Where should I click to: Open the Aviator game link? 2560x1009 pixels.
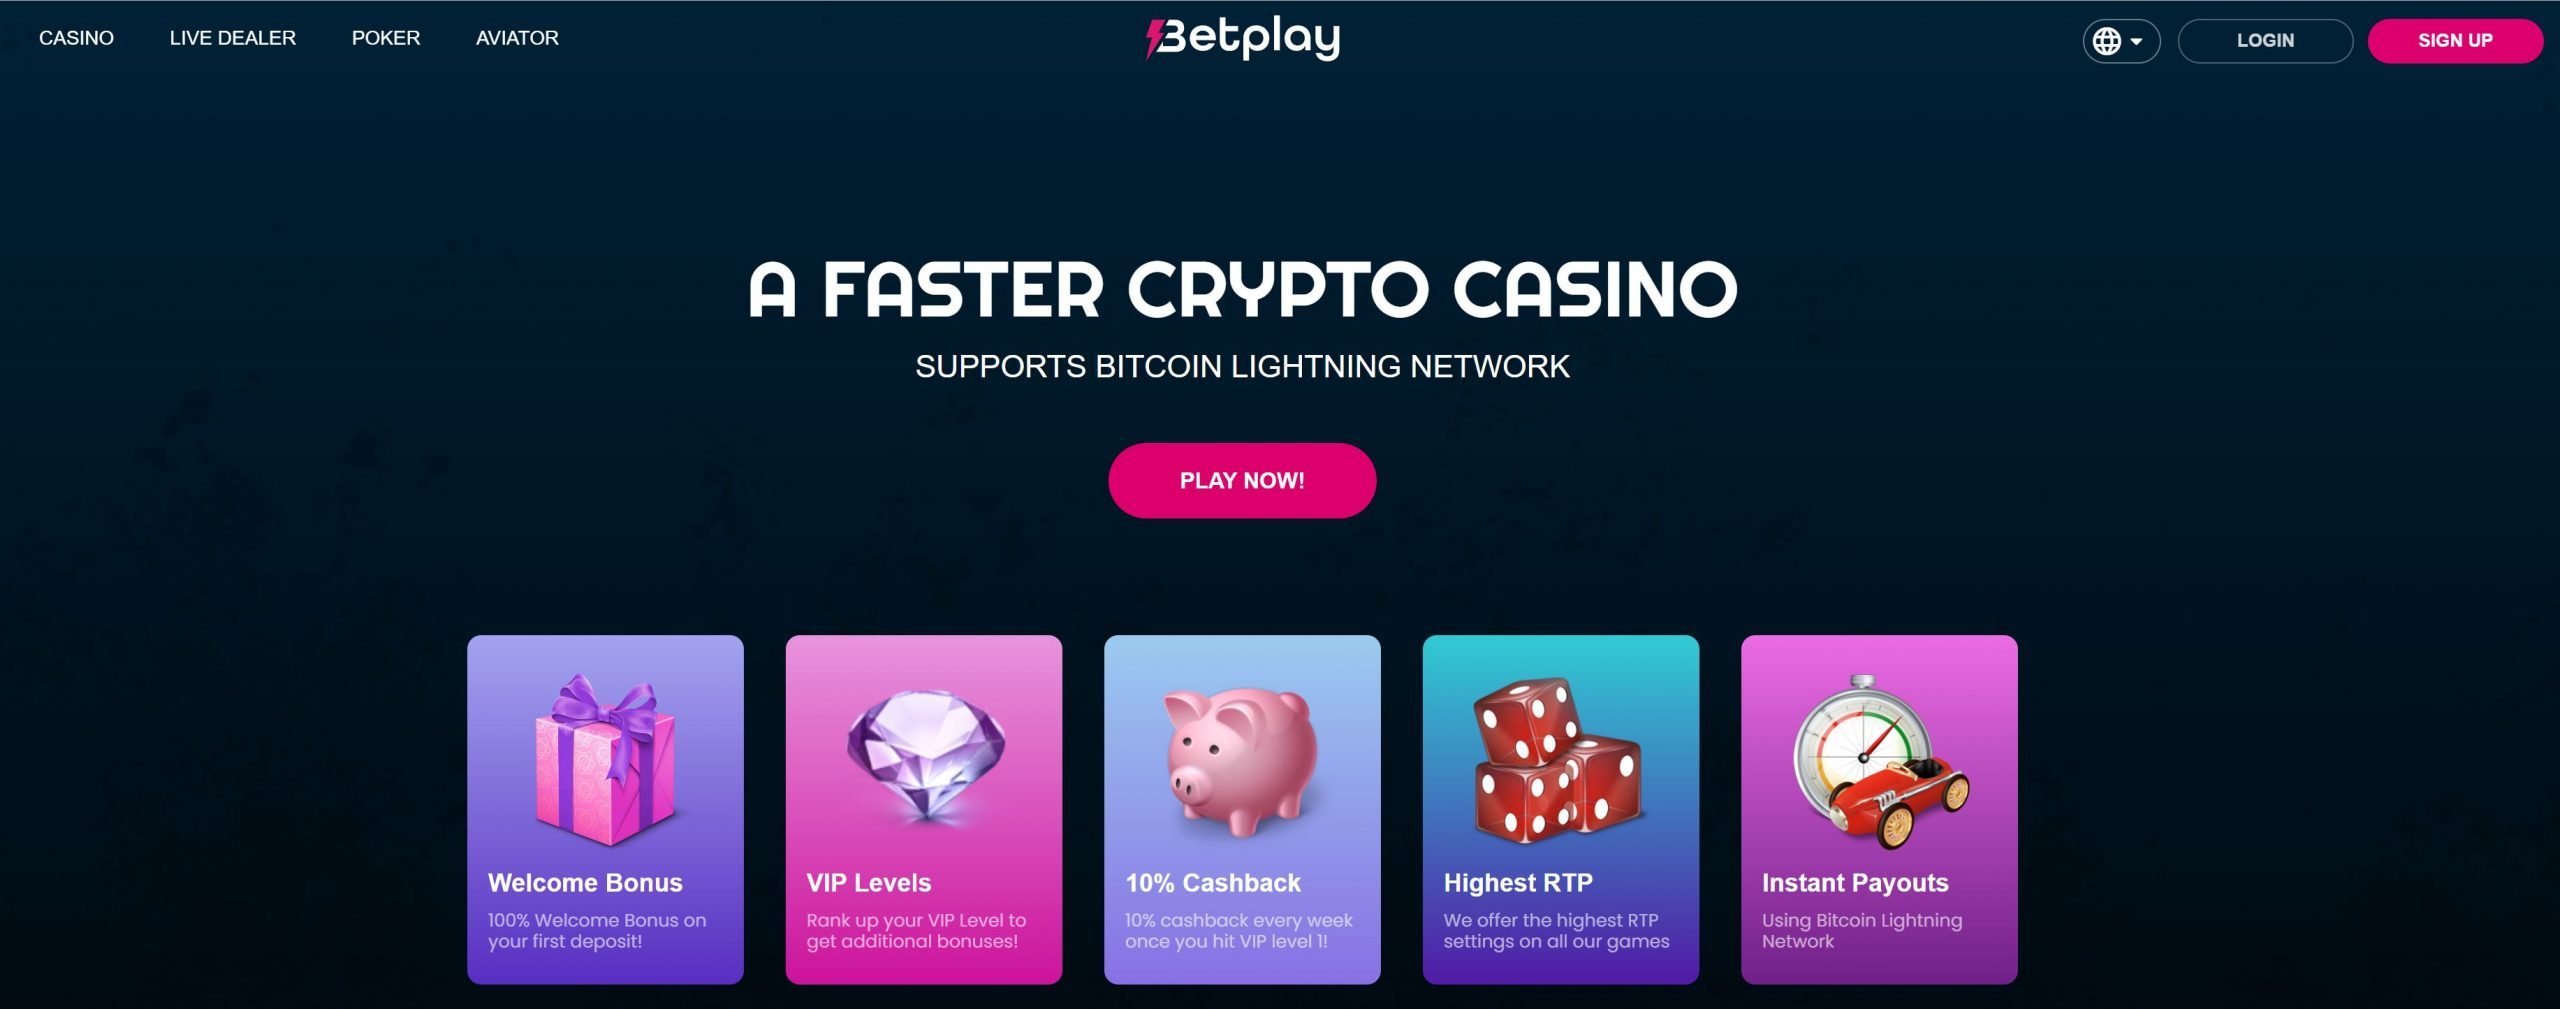[517, 38]
